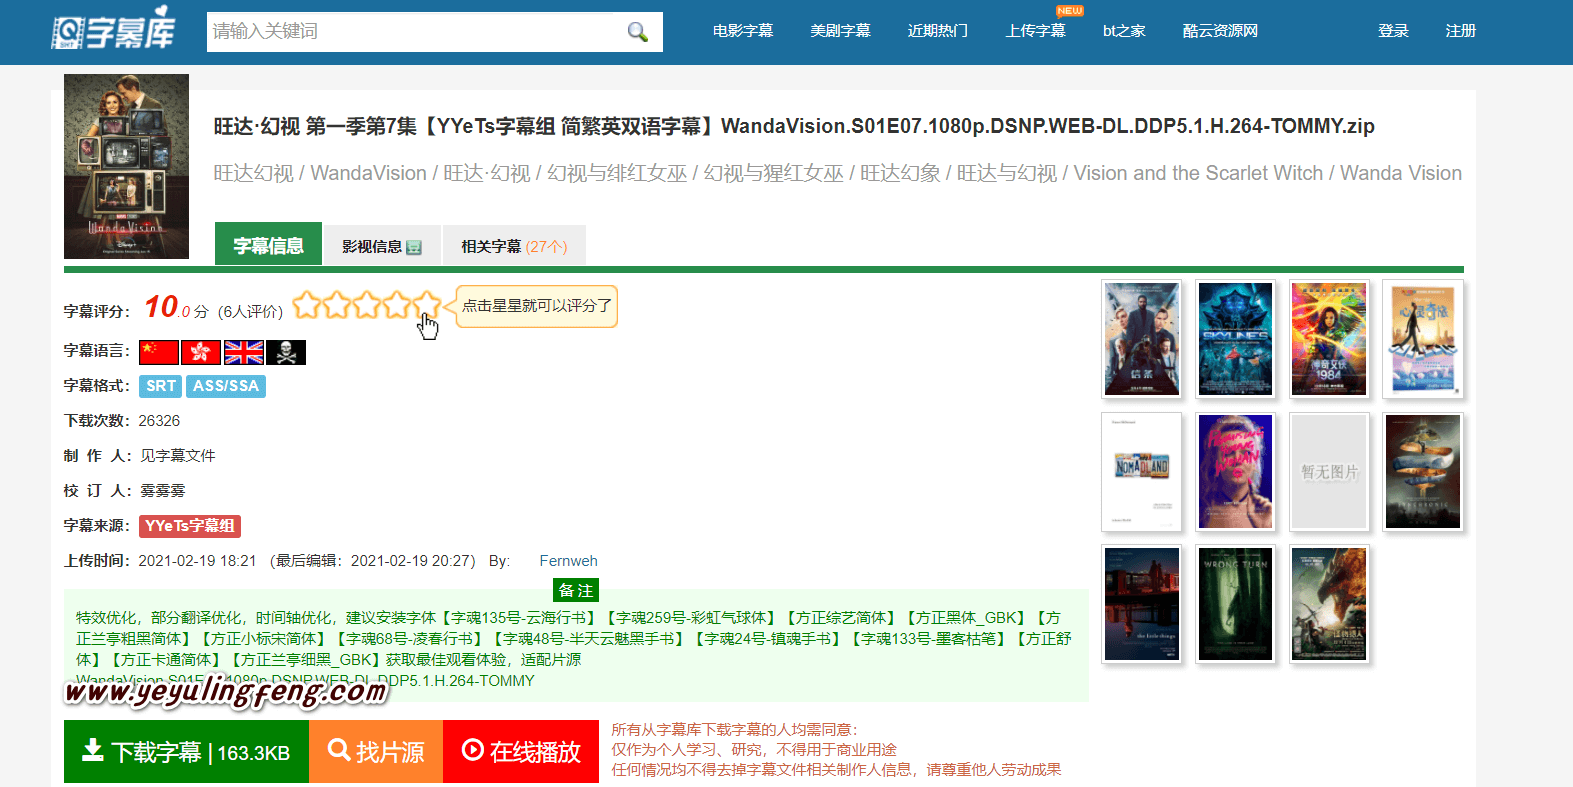Open the Wrong Turn poster
Screen dimensions: 1573x787
1235,604
